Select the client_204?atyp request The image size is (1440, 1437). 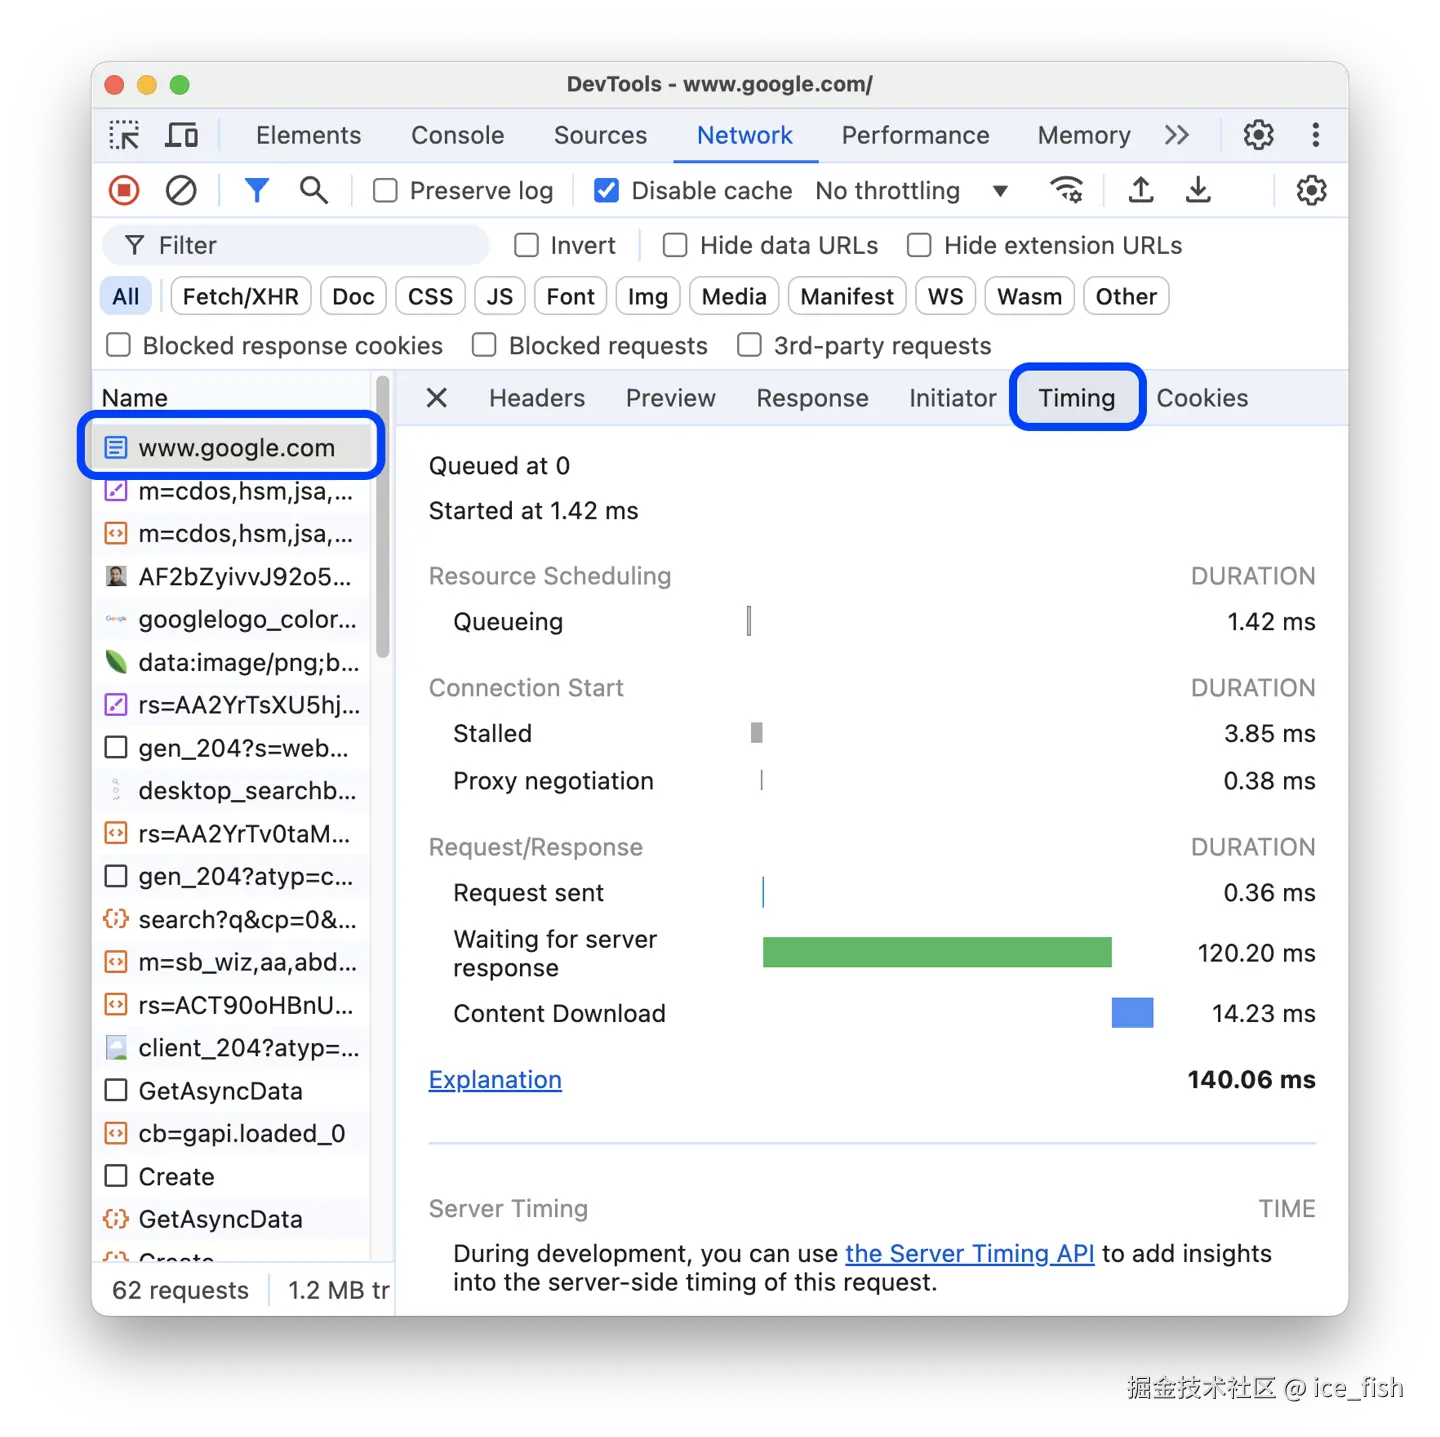coord(231,1048)
